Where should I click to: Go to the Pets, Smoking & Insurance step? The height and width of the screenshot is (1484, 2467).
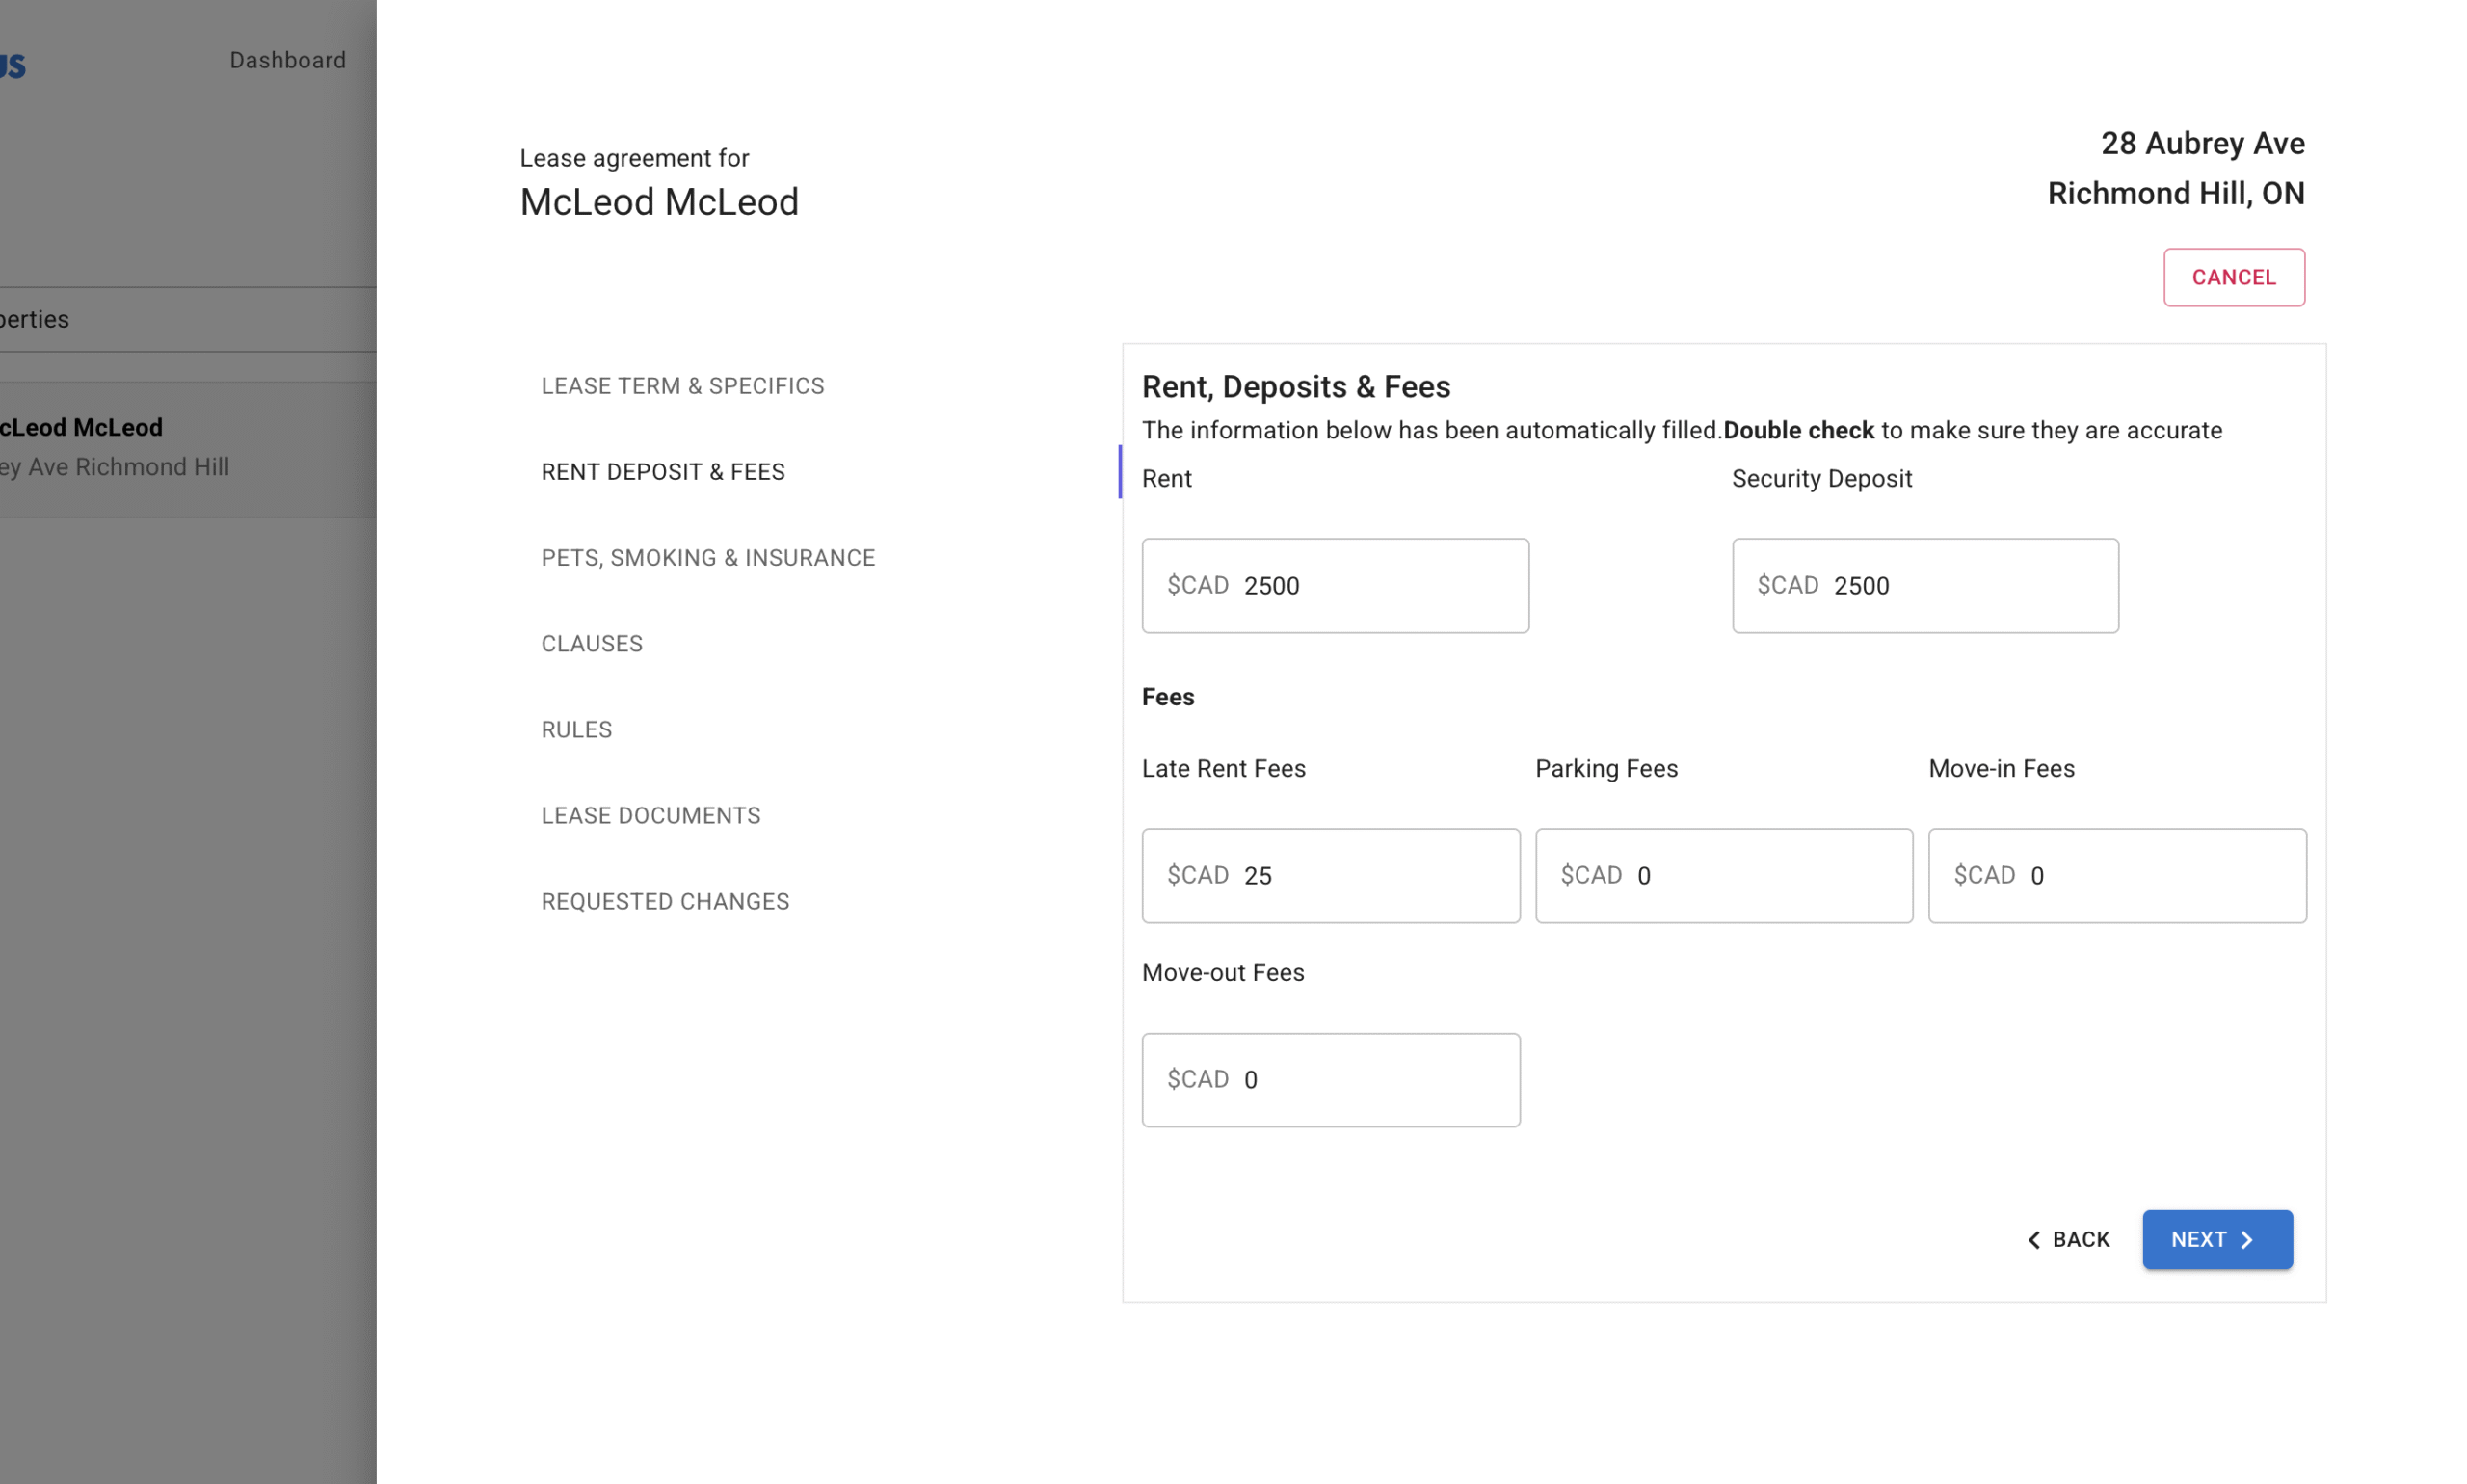coord(707,558)
